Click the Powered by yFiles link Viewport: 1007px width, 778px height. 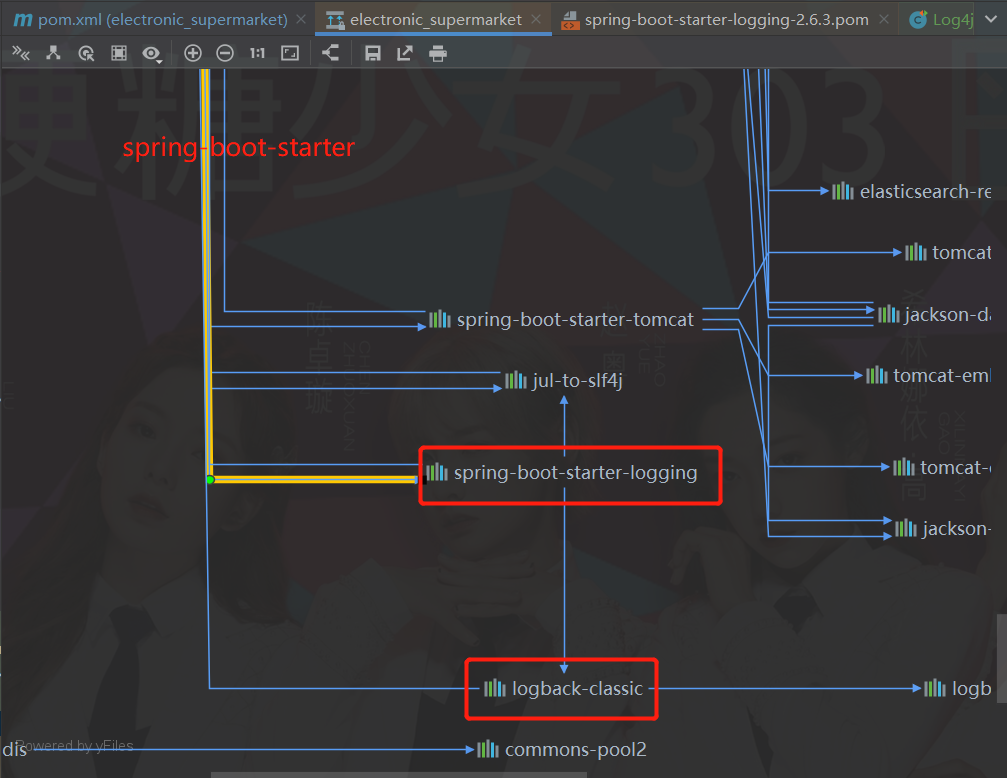click(x=78, y=745)
